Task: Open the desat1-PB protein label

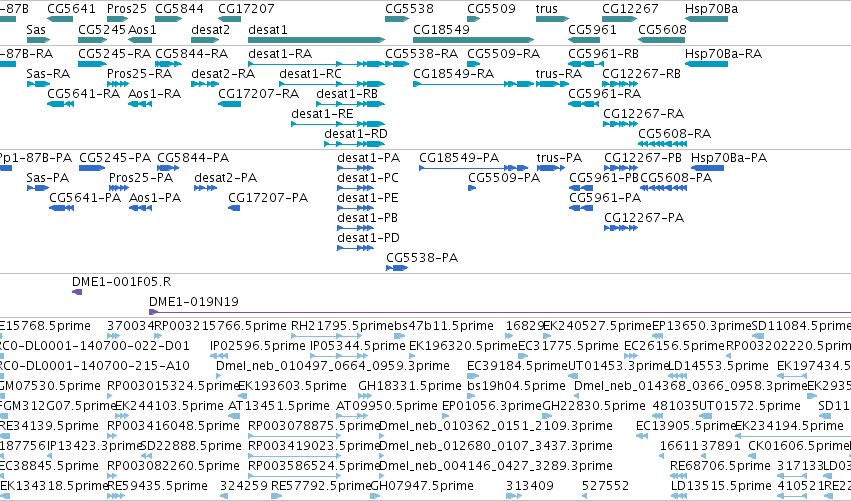Action: [367, 218]
